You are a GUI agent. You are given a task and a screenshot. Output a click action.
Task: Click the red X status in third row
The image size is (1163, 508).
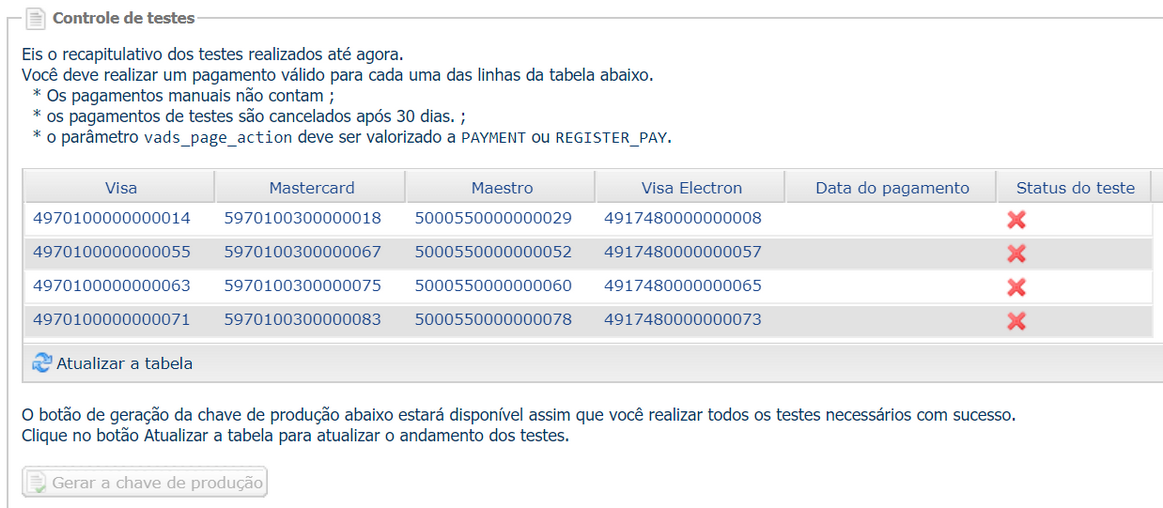coord(1016,287)
